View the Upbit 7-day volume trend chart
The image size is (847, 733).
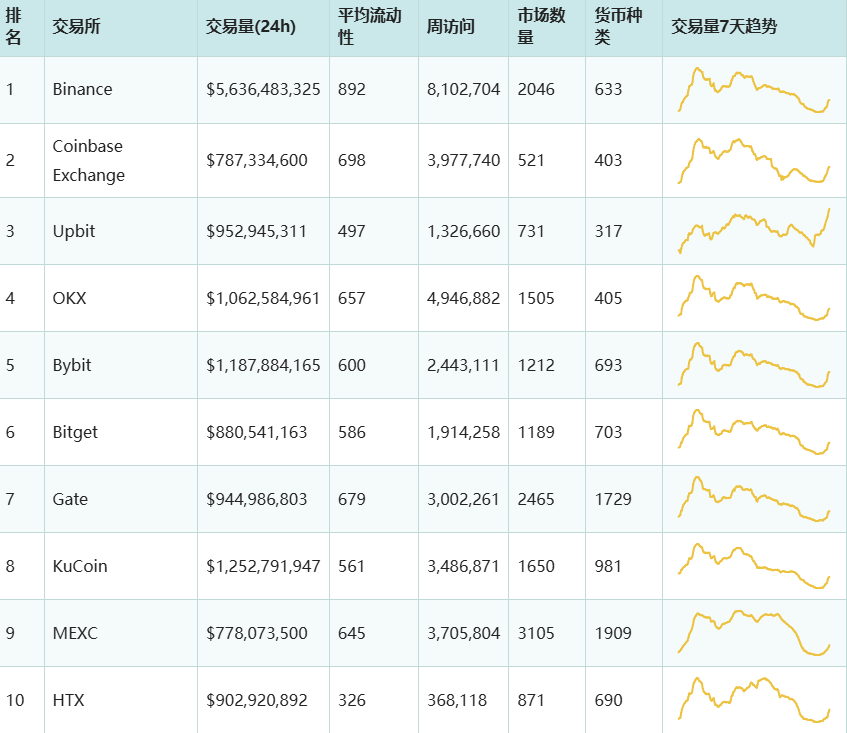tap(754, 231)
